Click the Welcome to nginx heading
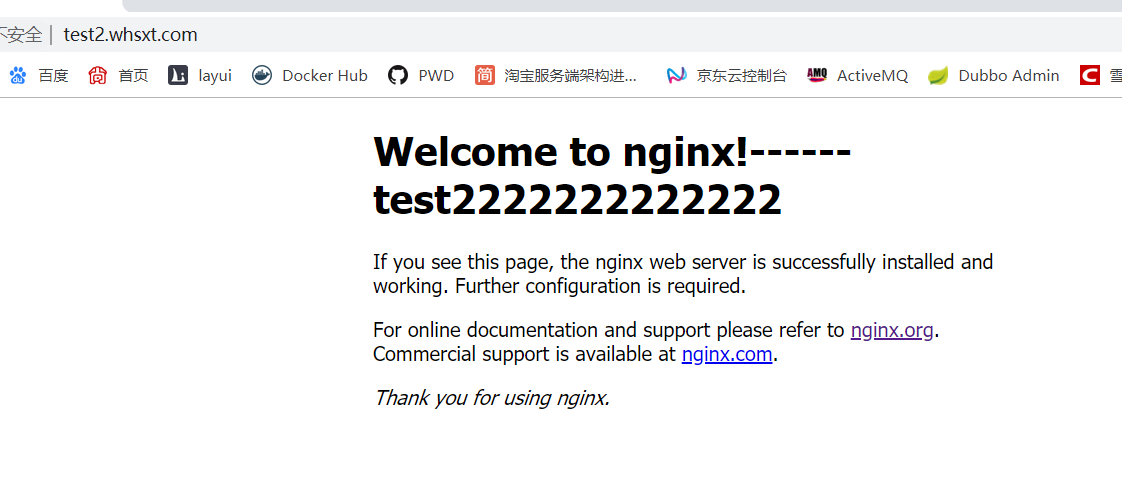The width and height of the screenshot is (1122, 491). click(x=611, y=152)
